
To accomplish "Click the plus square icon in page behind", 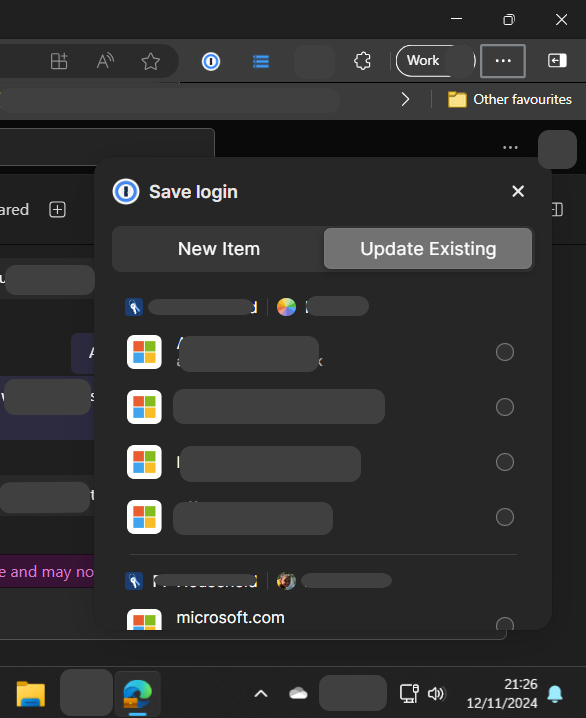I will (57, 210).
